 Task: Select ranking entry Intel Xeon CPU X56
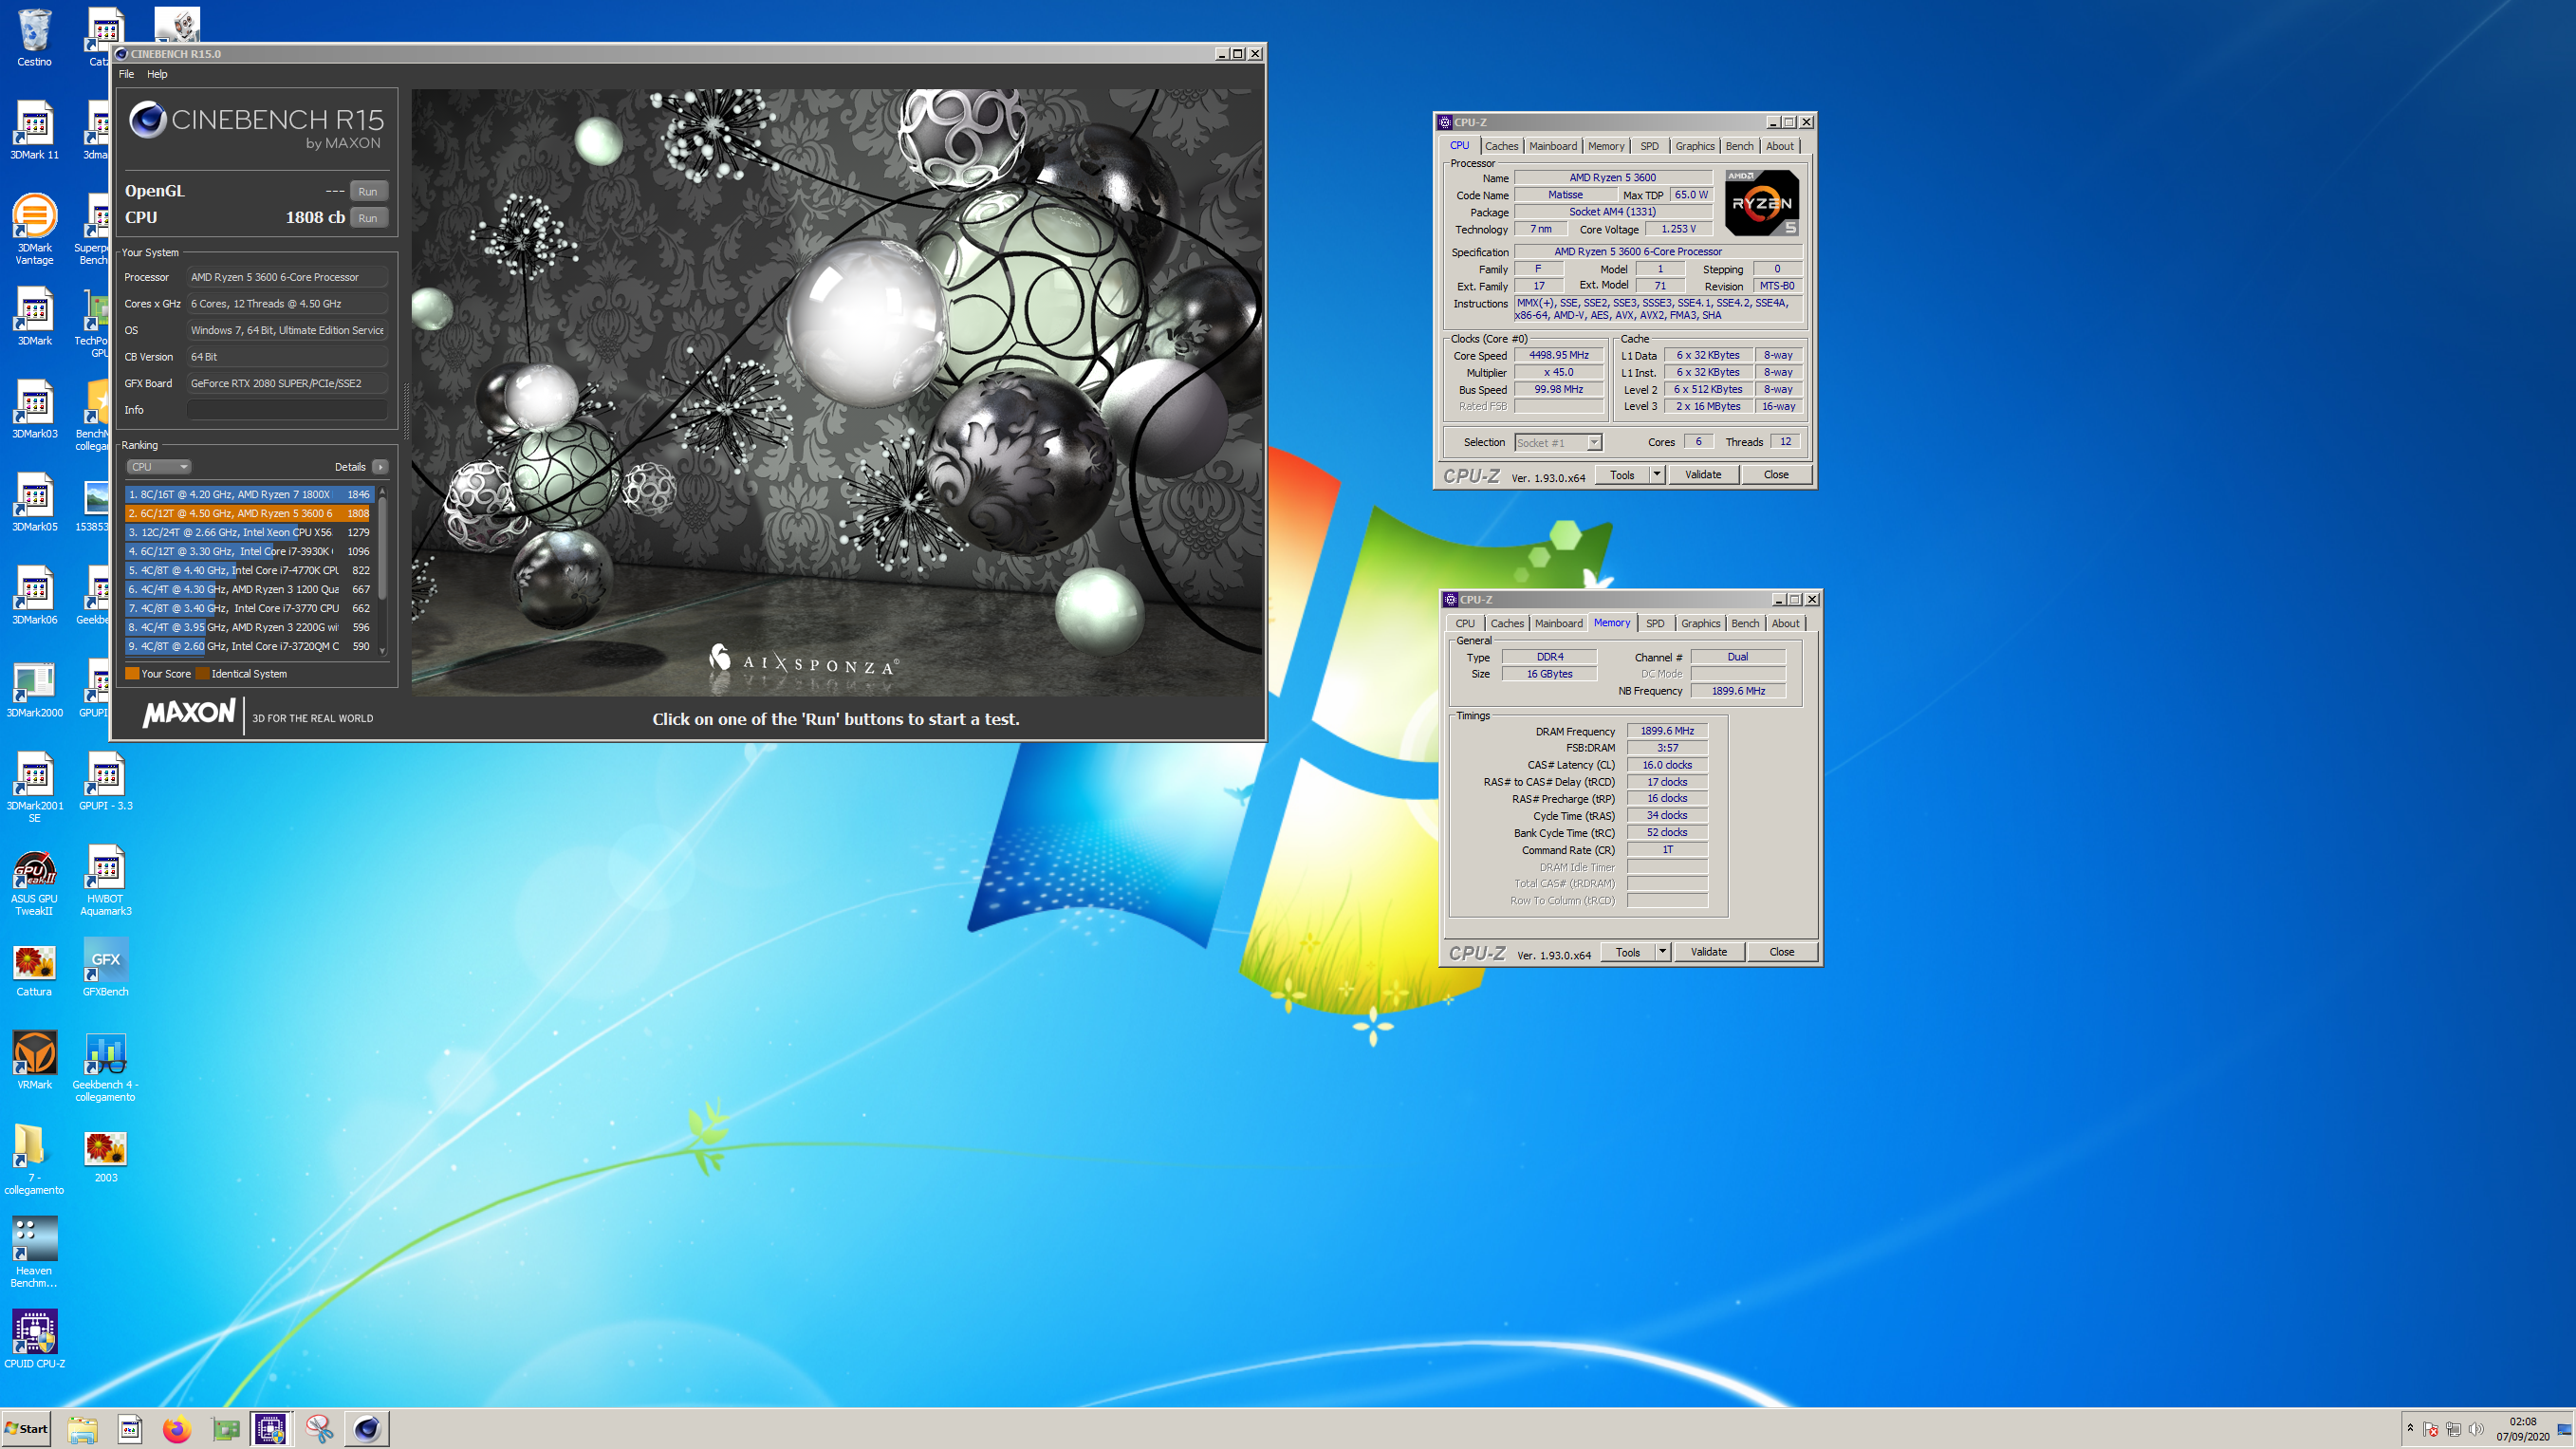[x=248, y=532]
